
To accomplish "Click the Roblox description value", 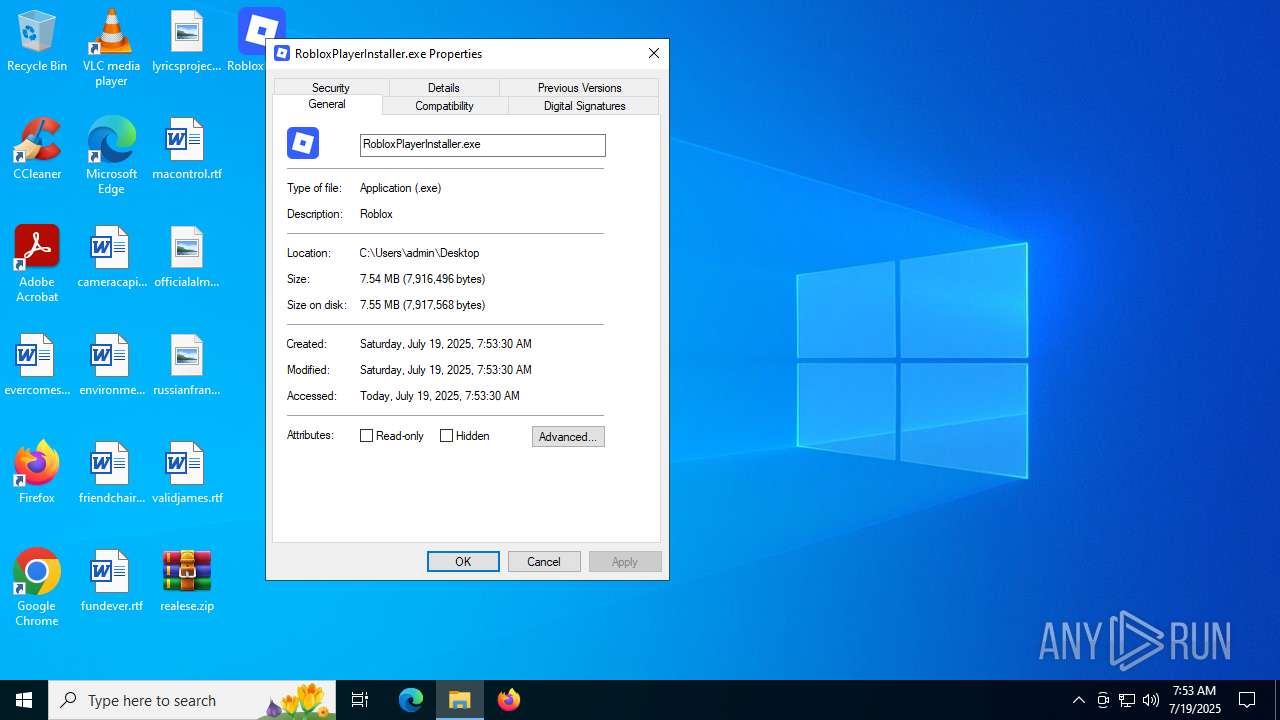I will pos(377,214).
